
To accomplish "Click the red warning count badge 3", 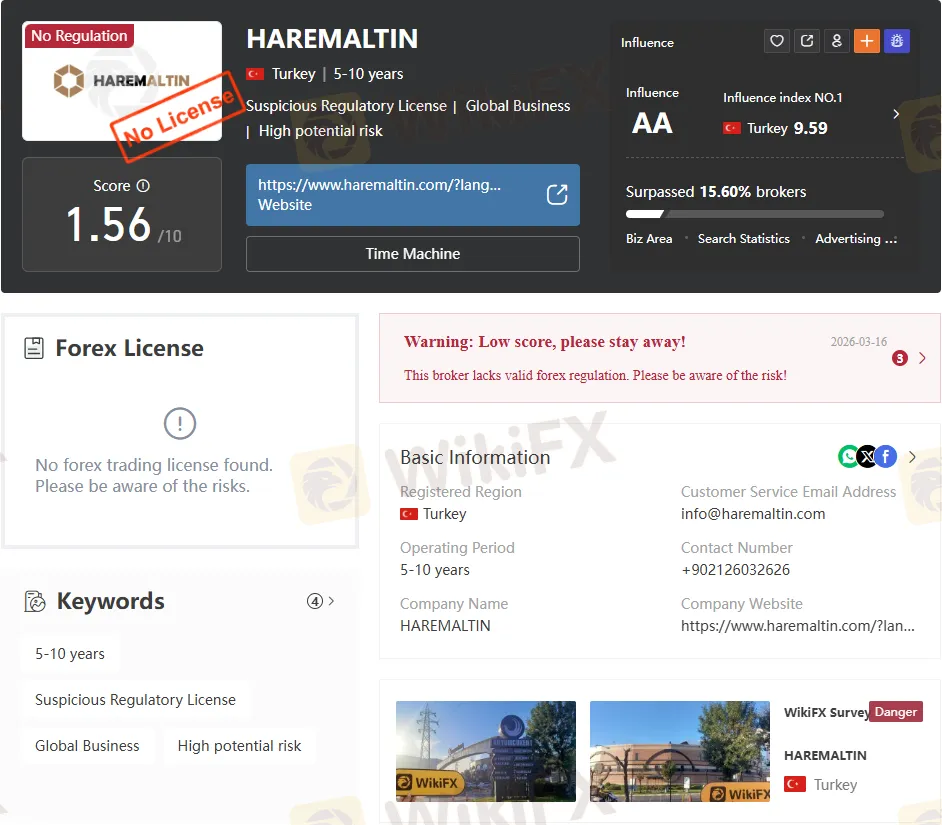I will (x=899, y=358).
